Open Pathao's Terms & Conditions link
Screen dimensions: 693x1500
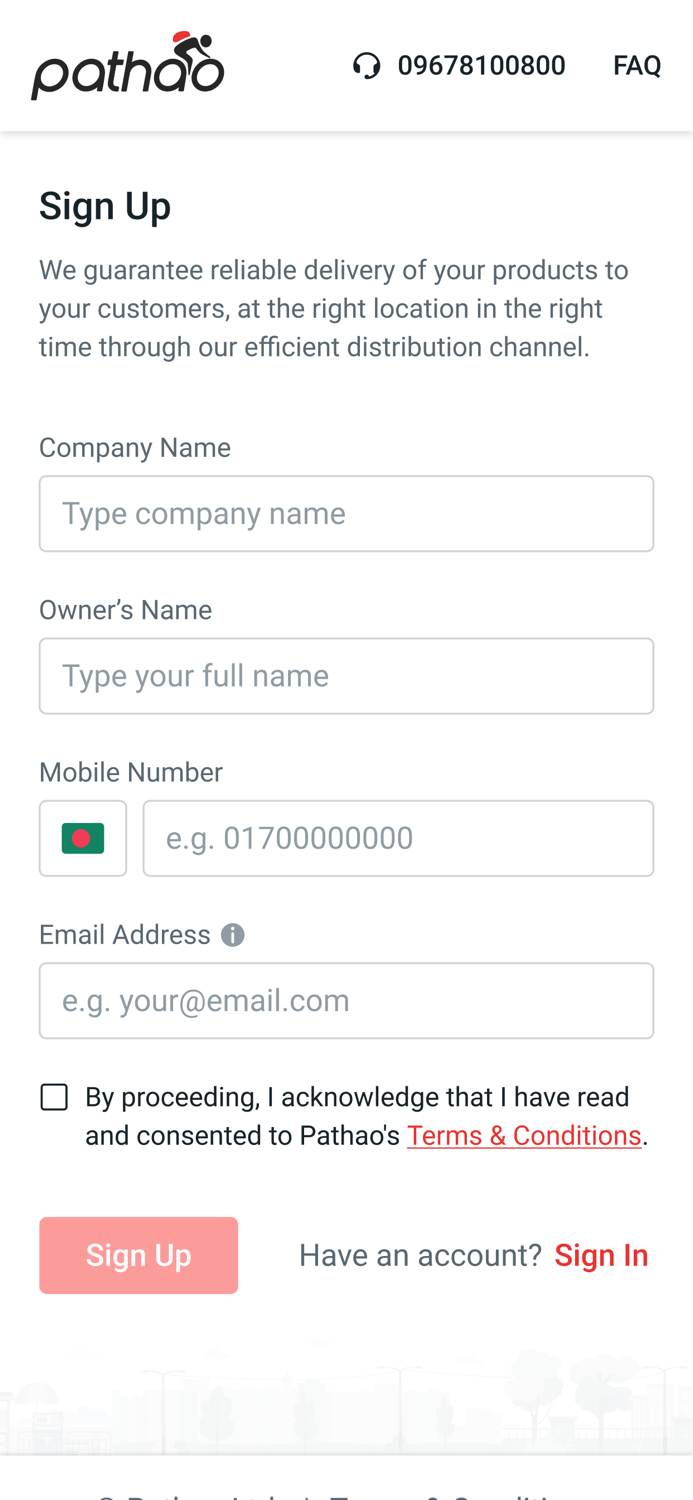(x=524, y=1135)
